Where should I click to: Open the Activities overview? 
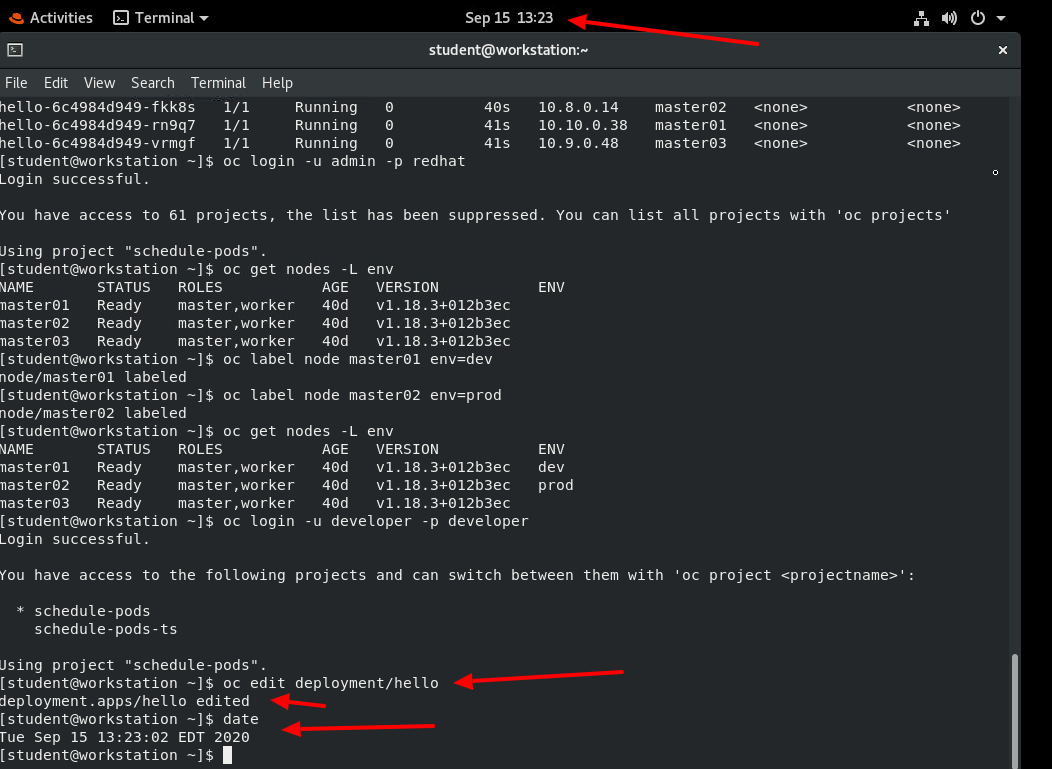click(x=50, y=18)
